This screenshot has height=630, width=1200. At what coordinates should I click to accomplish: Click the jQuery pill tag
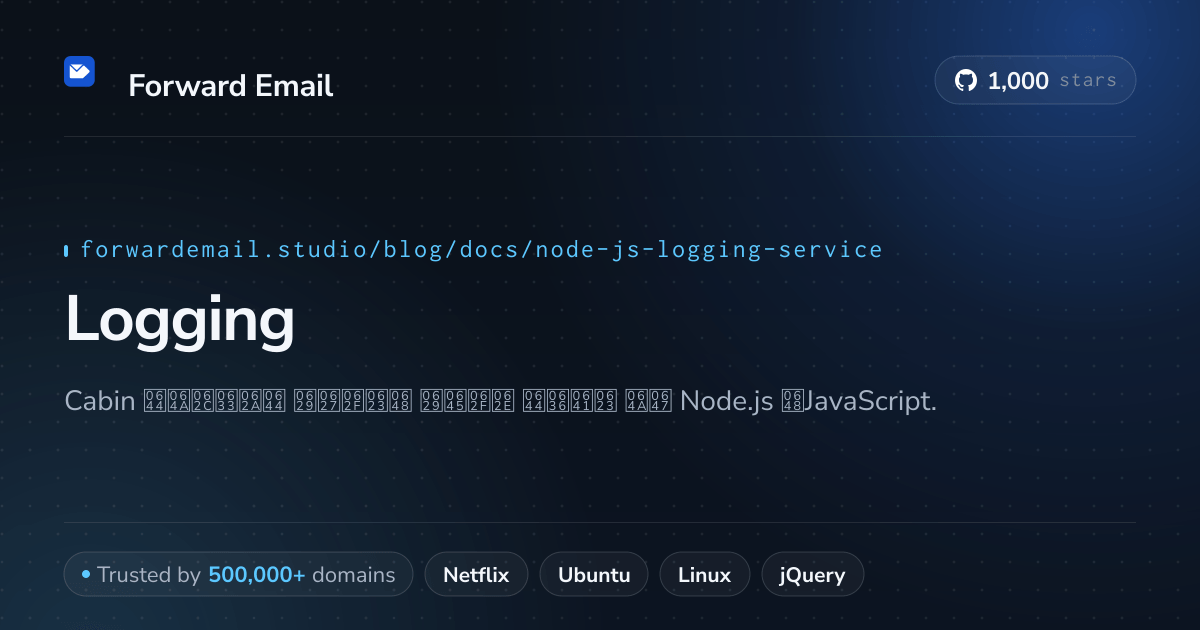(x=812, y=575)
